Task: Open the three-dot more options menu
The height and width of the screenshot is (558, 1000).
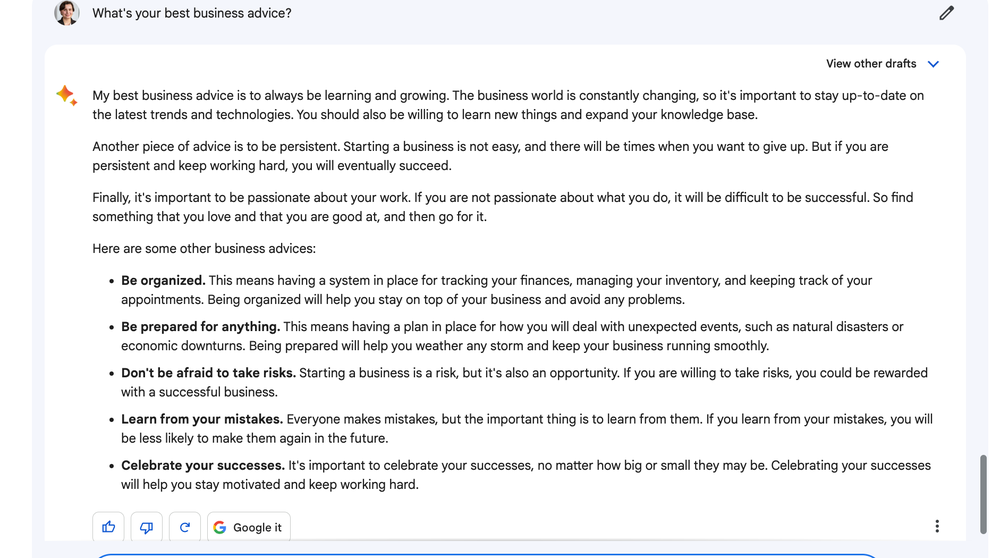Action: [936, 526]
